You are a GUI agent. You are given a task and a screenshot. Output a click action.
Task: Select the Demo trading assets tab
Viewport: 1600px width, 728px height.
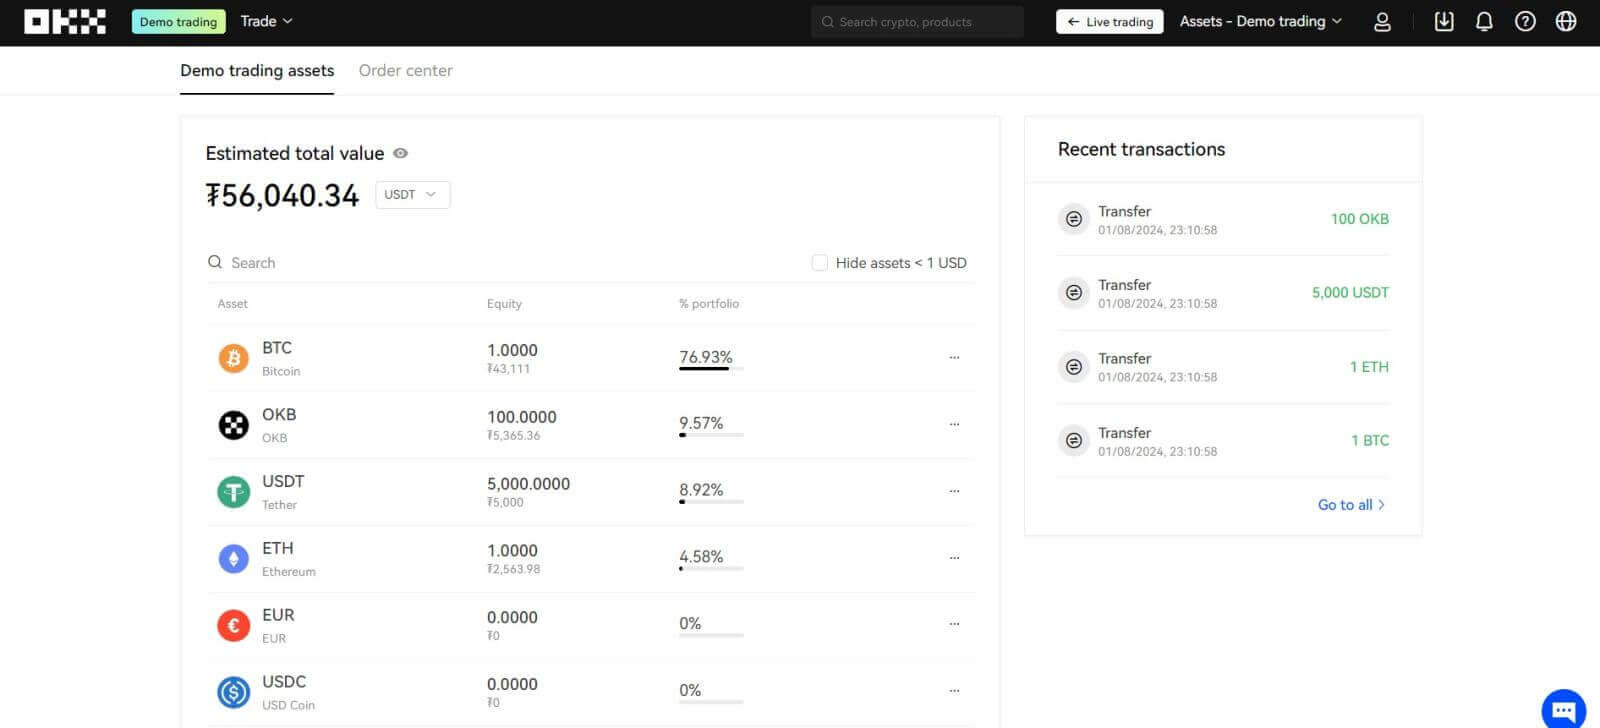coord(257,71)
